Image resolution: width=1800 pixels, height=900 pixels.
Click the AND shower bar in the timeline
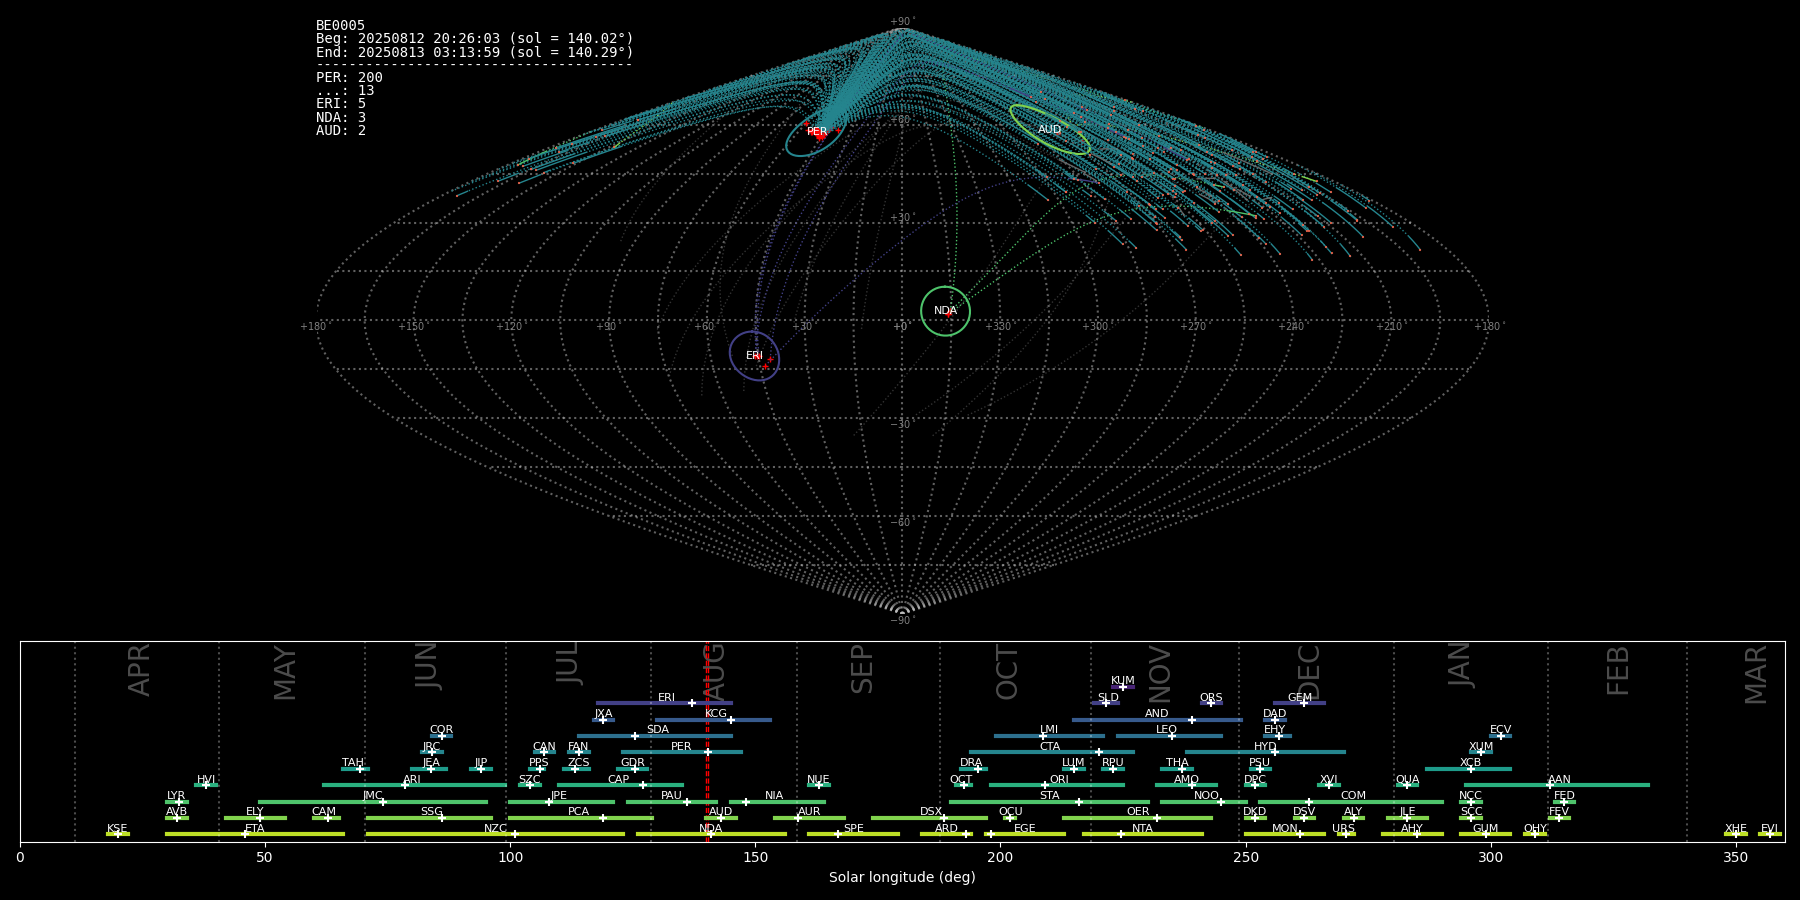click(x=1157, y=720)
